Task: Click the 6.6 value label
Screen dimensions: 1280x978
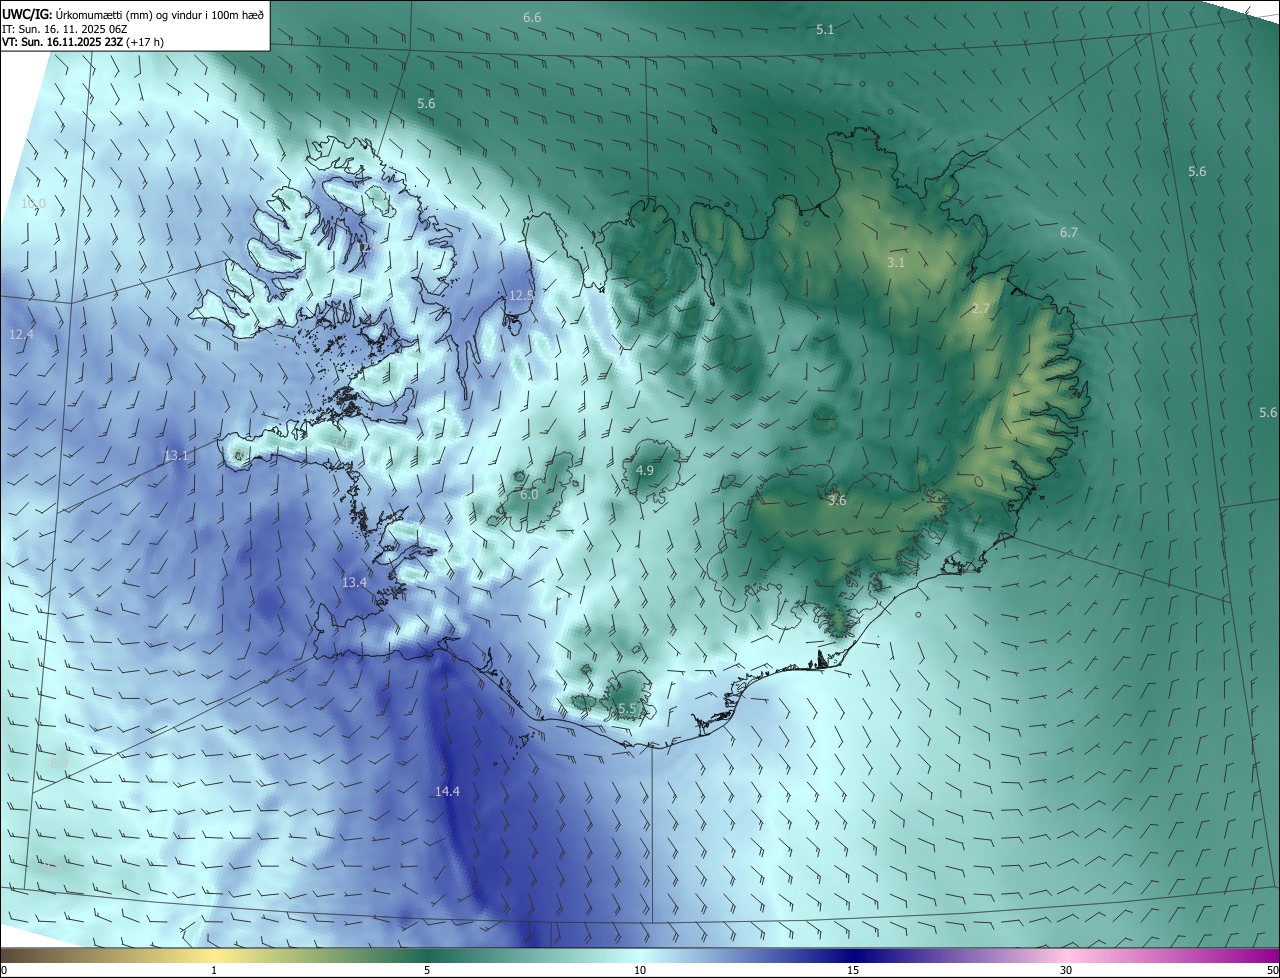Action: (532, 18)
